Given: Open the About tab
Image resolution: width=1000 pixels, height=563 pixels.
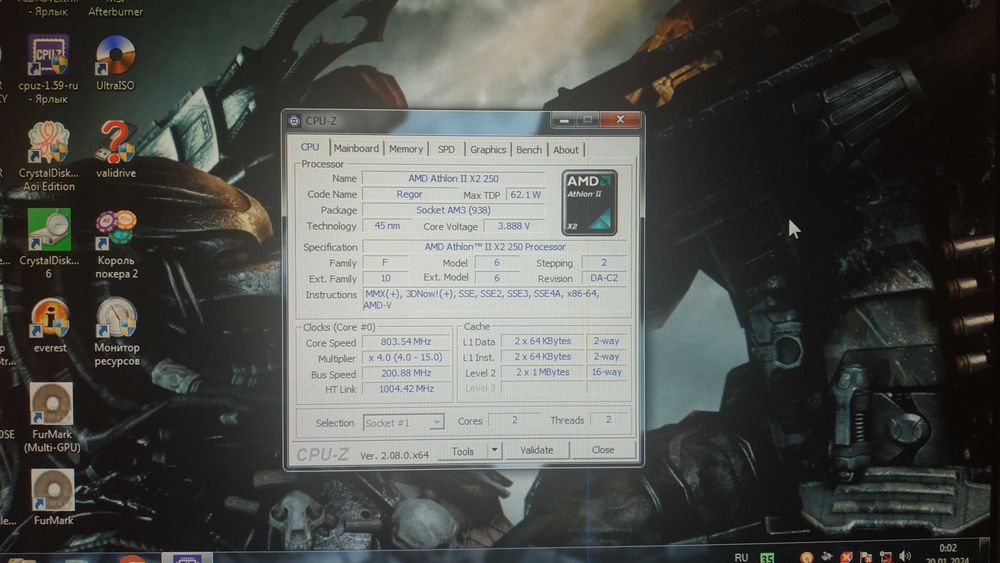Looking at the screenshot, I should pyautogui.click(x=566, y=150).
